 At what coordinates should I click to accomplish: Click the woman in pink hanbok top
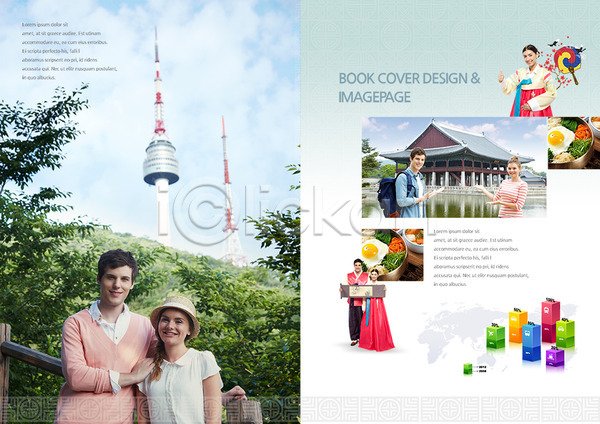coord(530,82)
